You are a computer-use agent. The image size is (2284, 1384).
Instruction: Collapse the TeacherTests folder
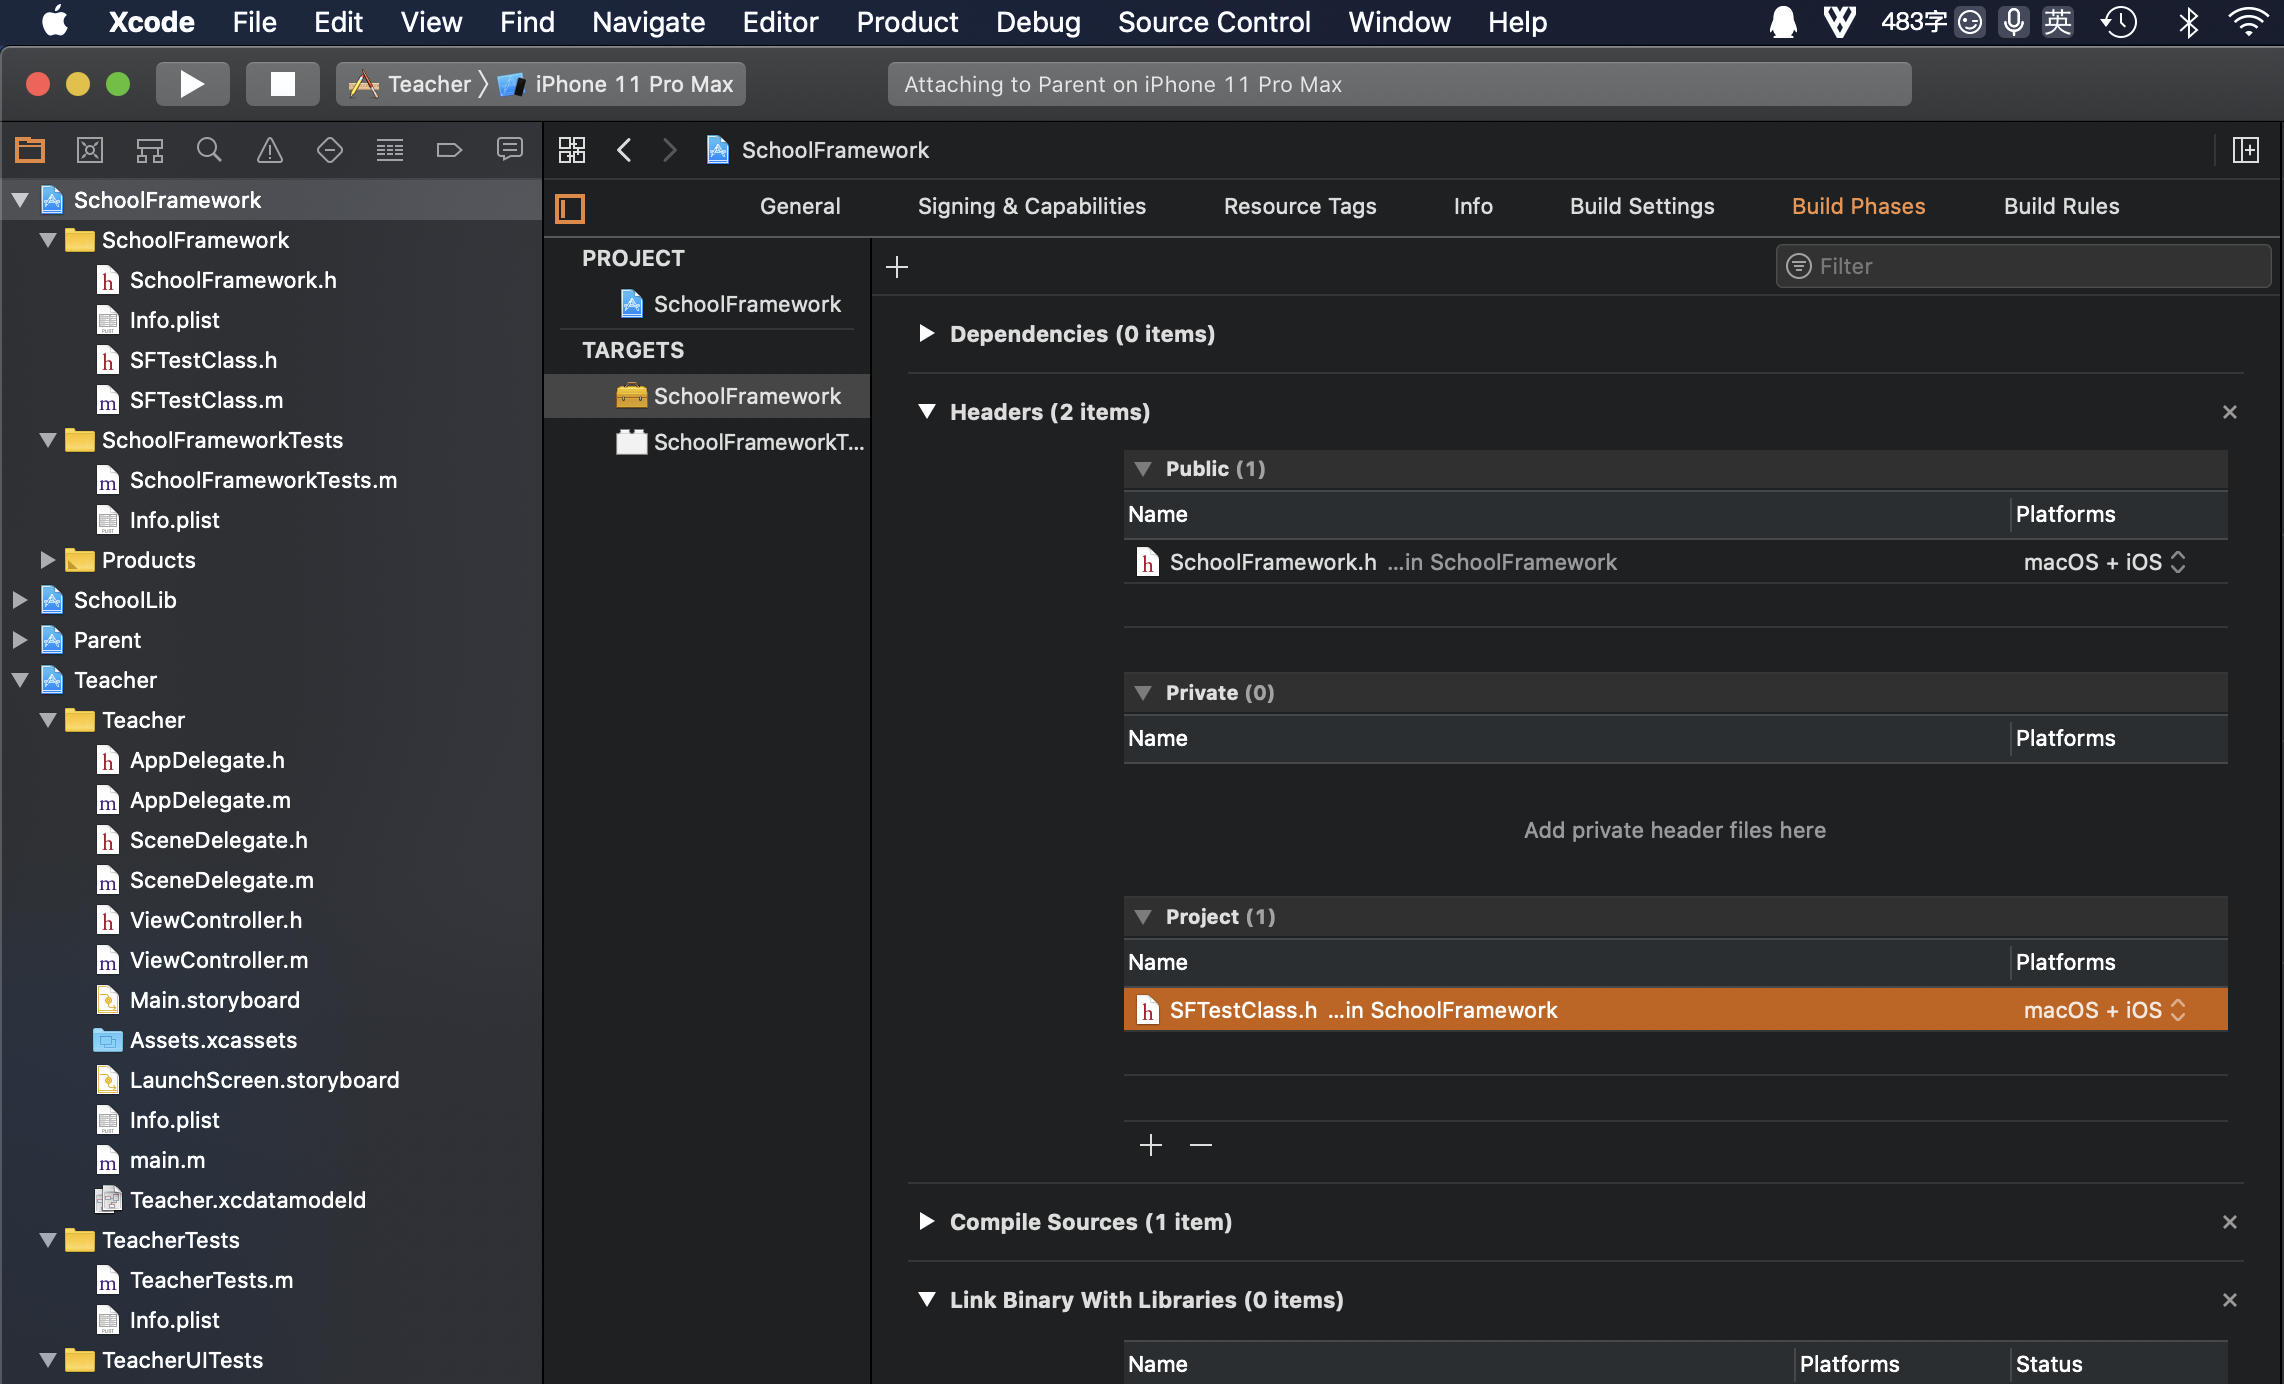point(47,1240)
